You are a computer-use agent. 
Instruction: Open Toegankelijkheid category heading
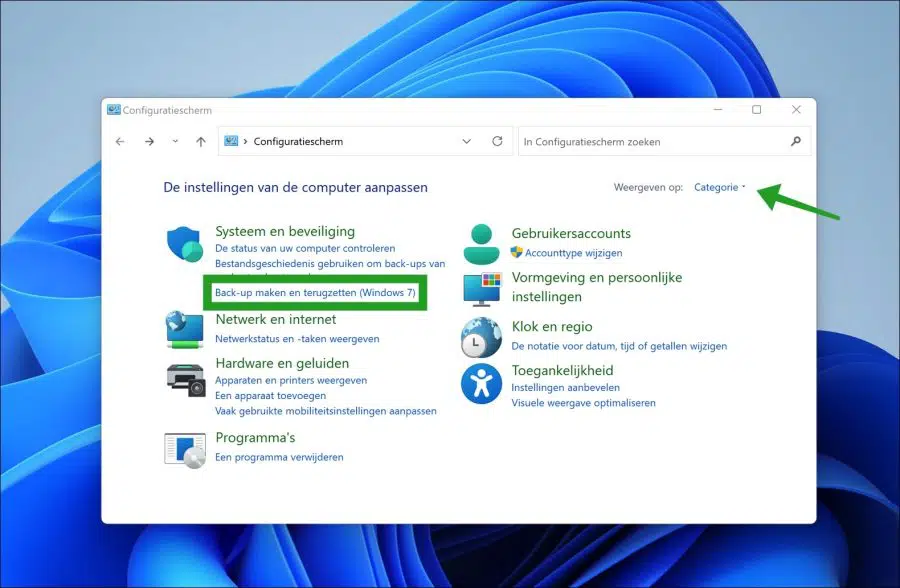(x=562, y=370)
